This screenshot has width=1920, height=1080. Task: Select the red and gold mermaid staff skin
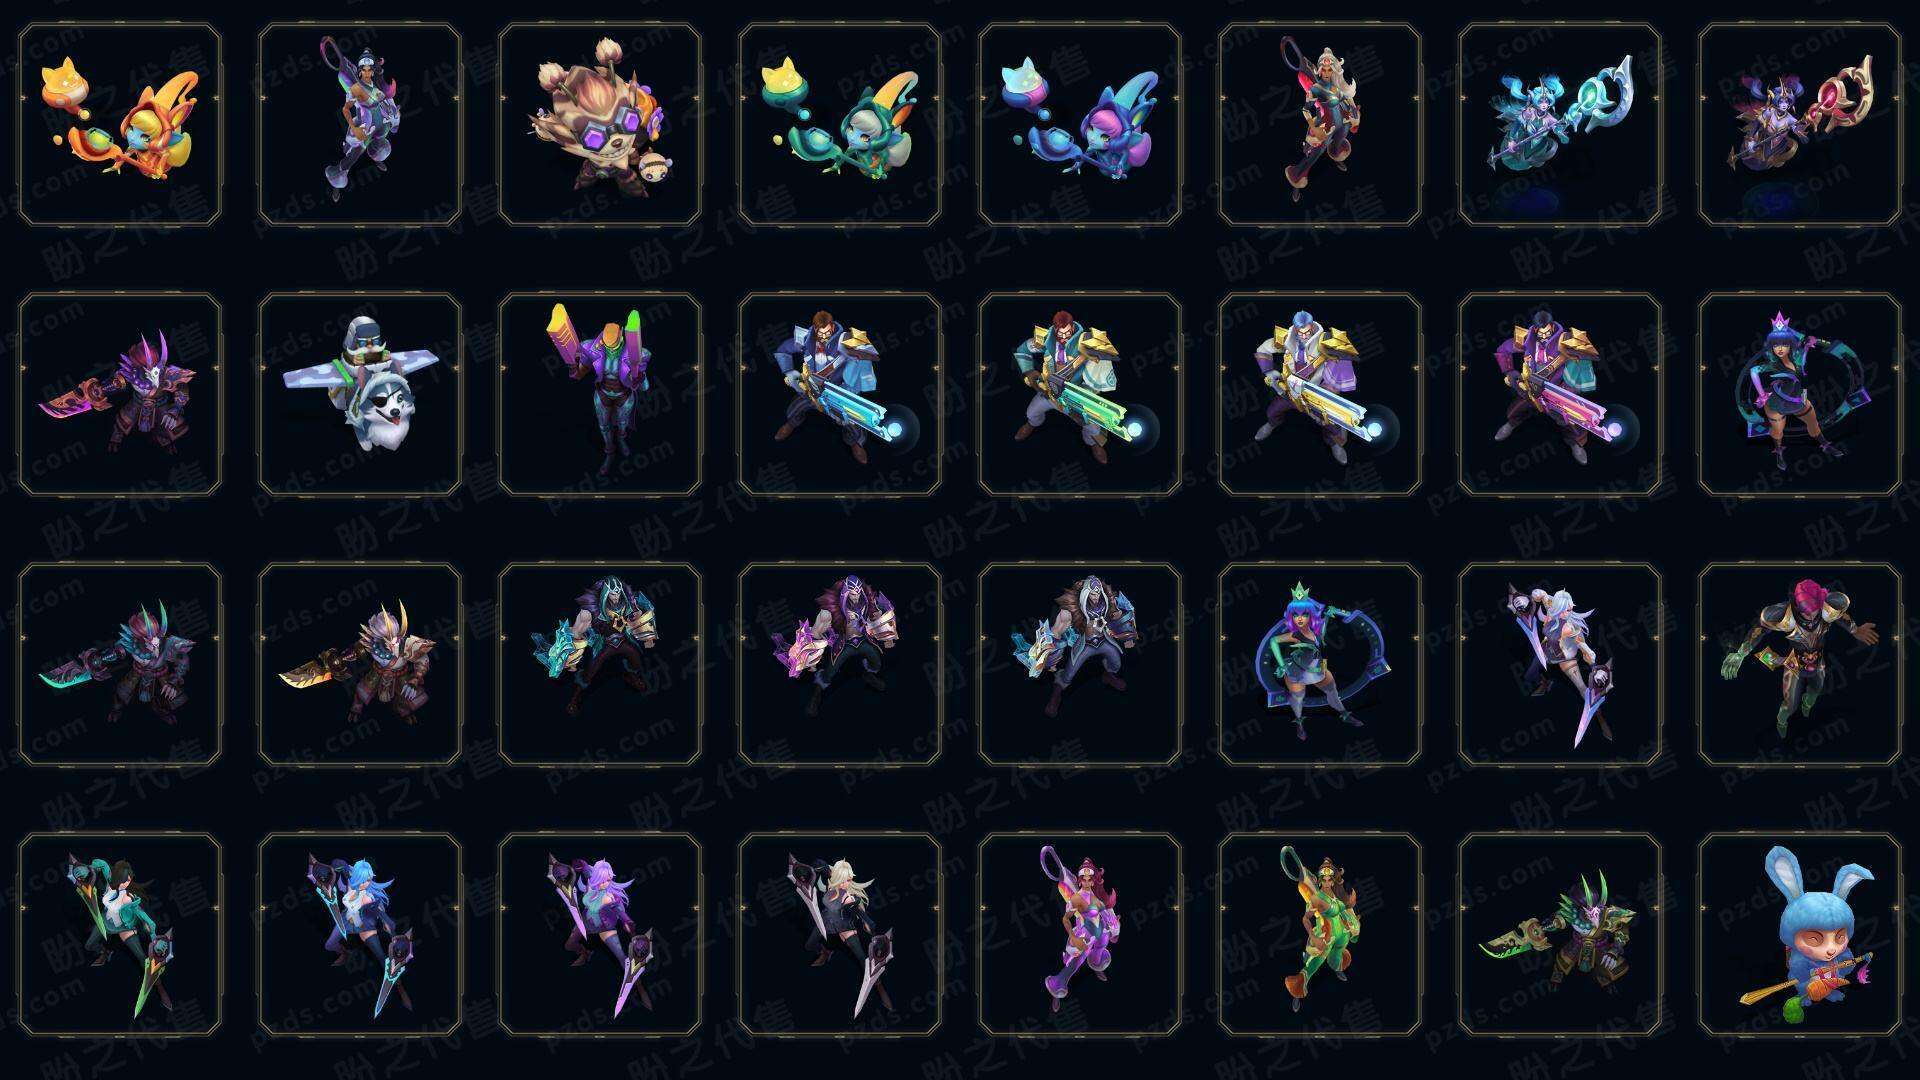pyautogui.click(x=1800, y=124)
